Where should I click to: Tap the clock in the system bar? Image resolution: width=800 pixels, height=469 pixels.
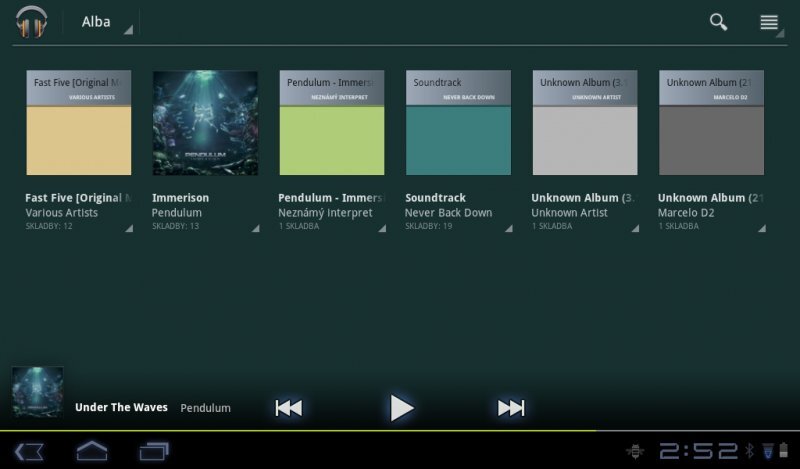coord(698,452)
